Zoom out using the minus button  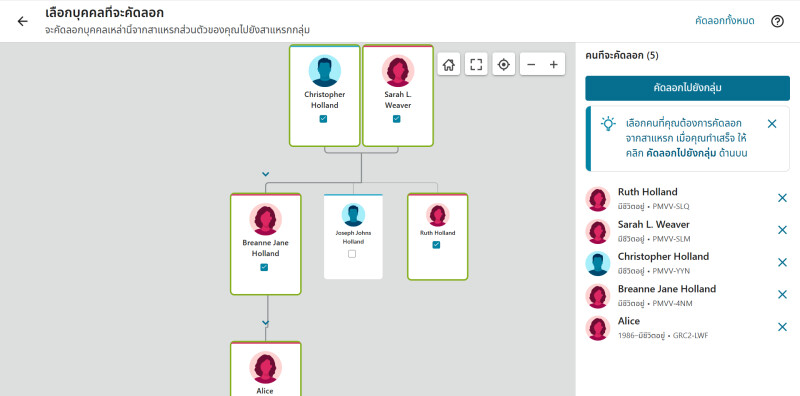coord(531,64)
